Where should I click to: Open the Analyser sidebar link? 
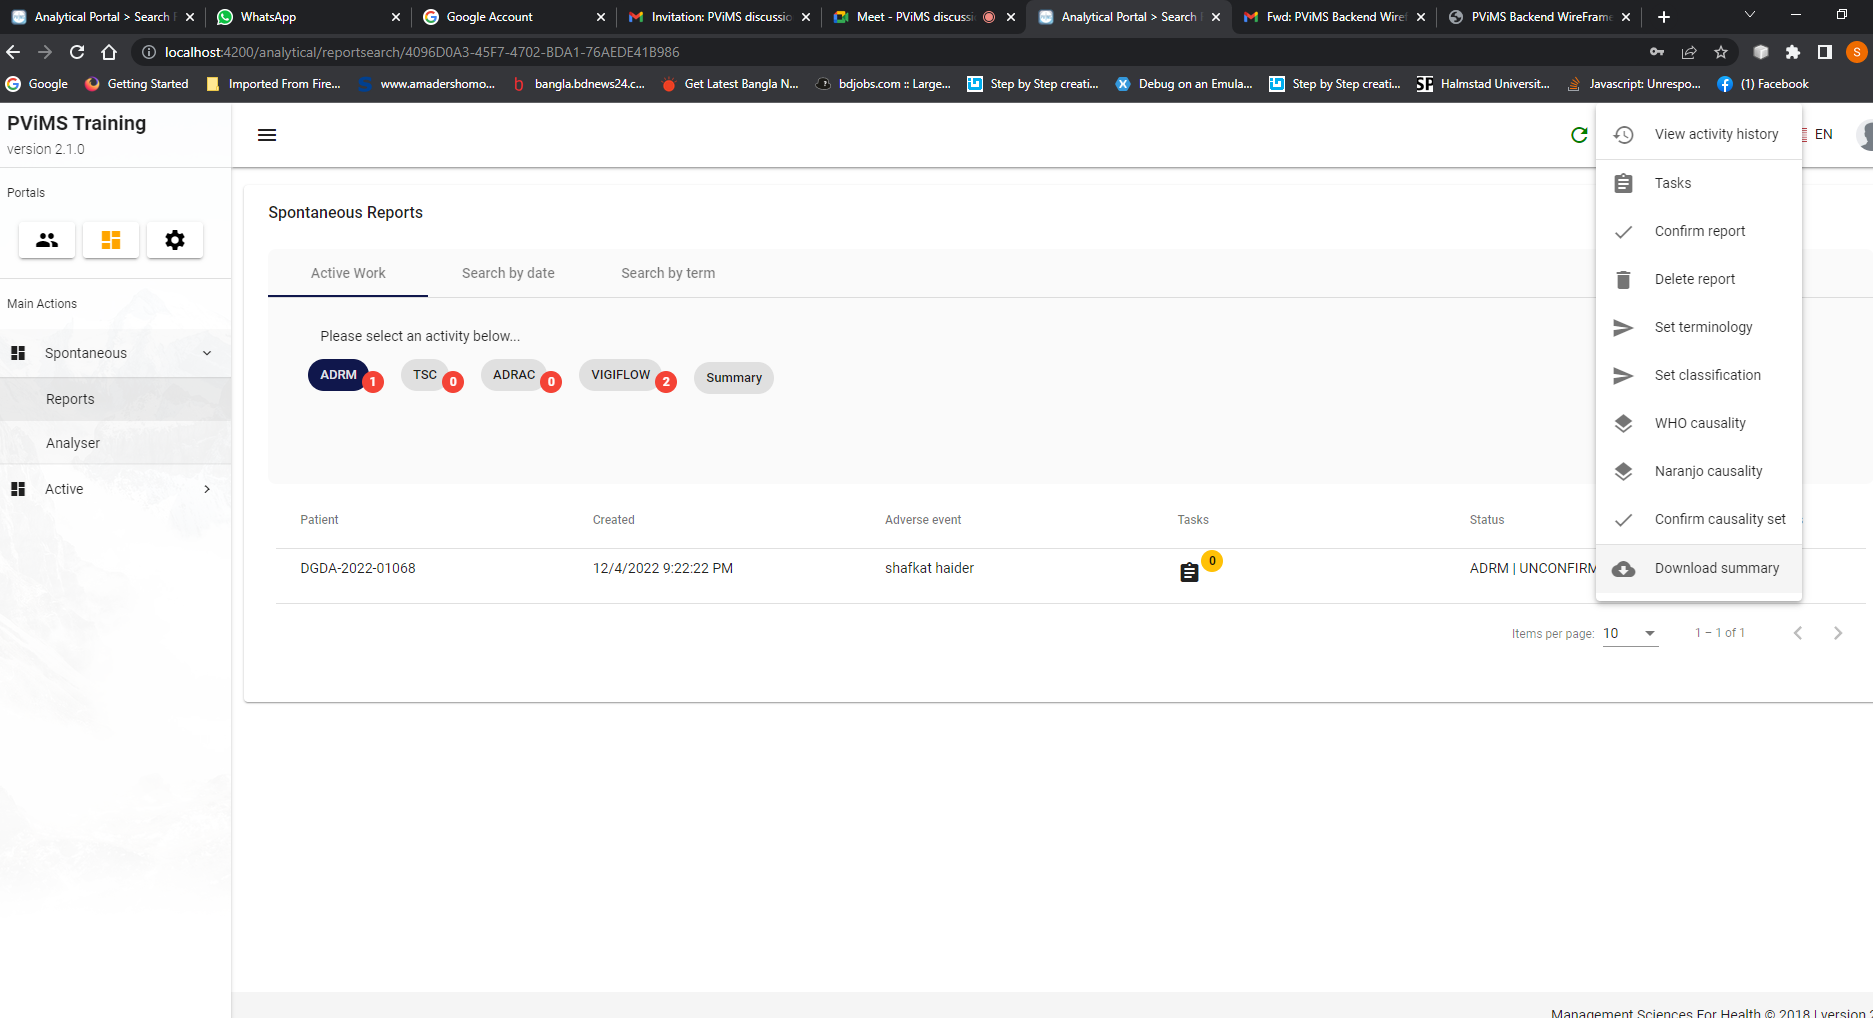(x=73, y=443)
